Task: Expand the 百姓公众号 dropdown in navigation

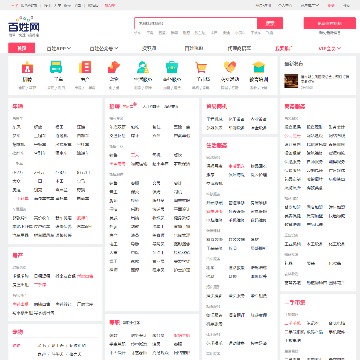Action: 104,49
